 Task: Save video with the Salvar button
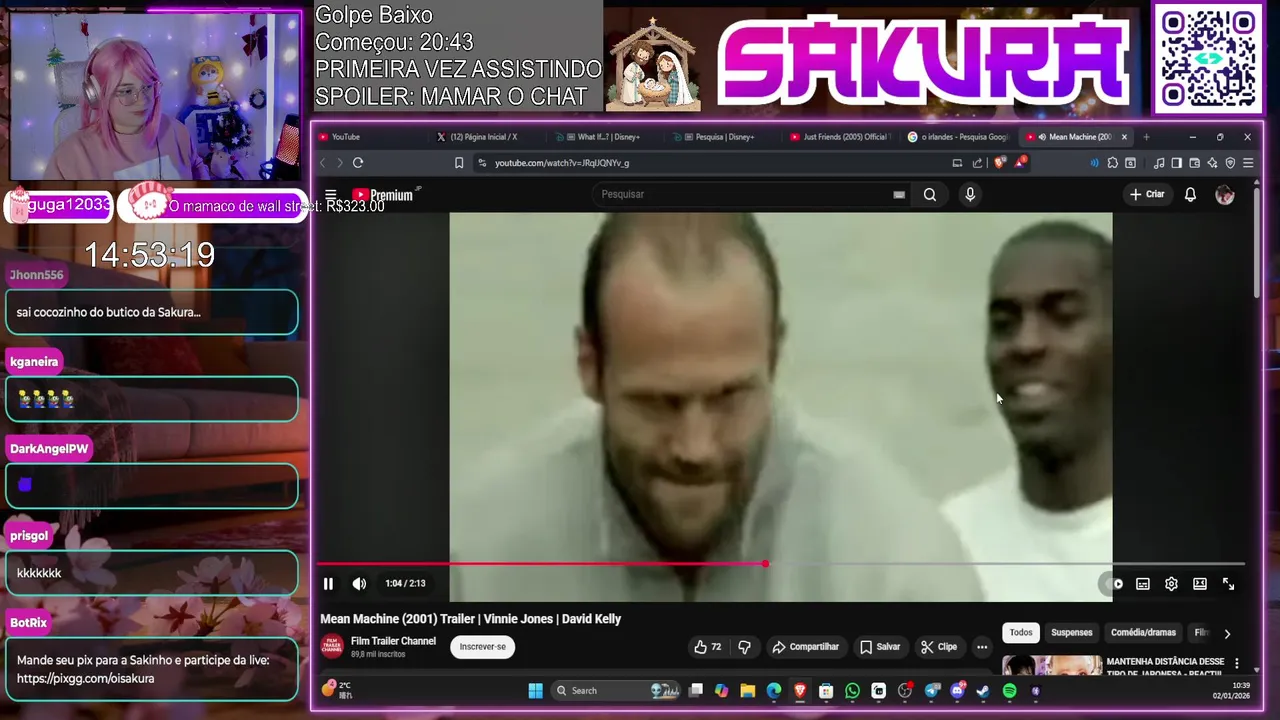pos(880,647)
